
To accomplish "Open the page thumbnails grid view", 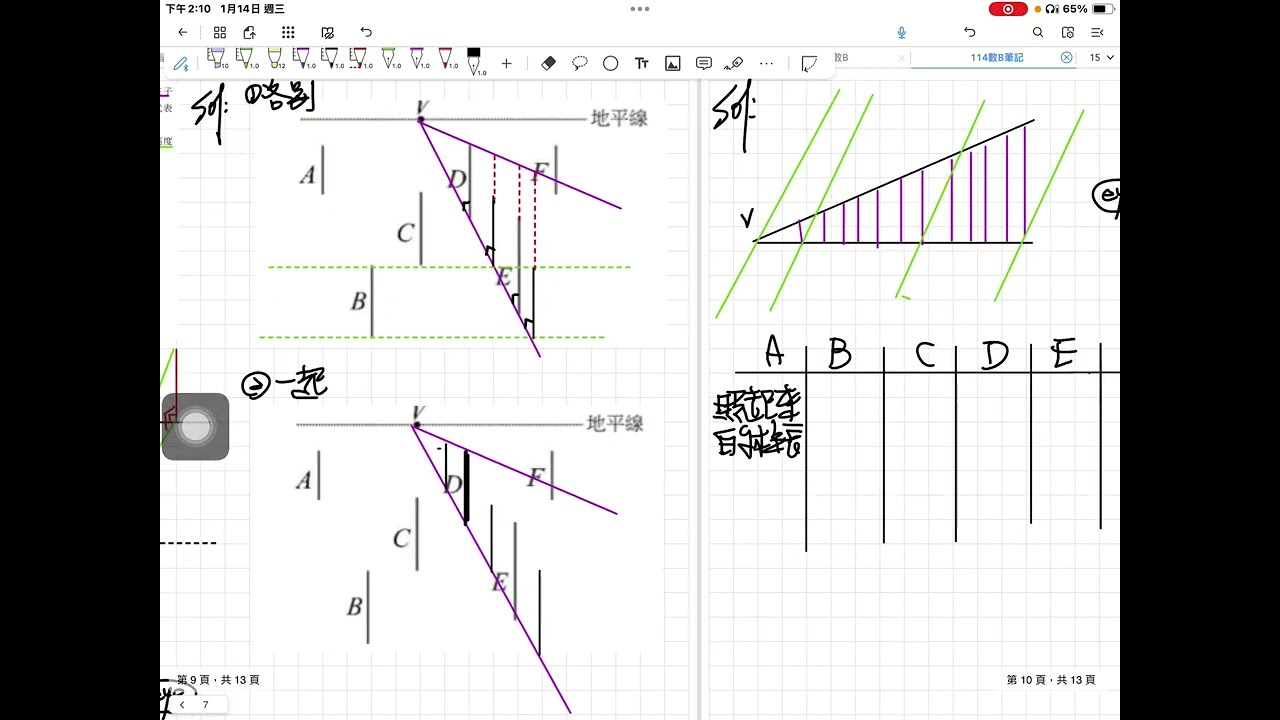I will tap(220, 32).
